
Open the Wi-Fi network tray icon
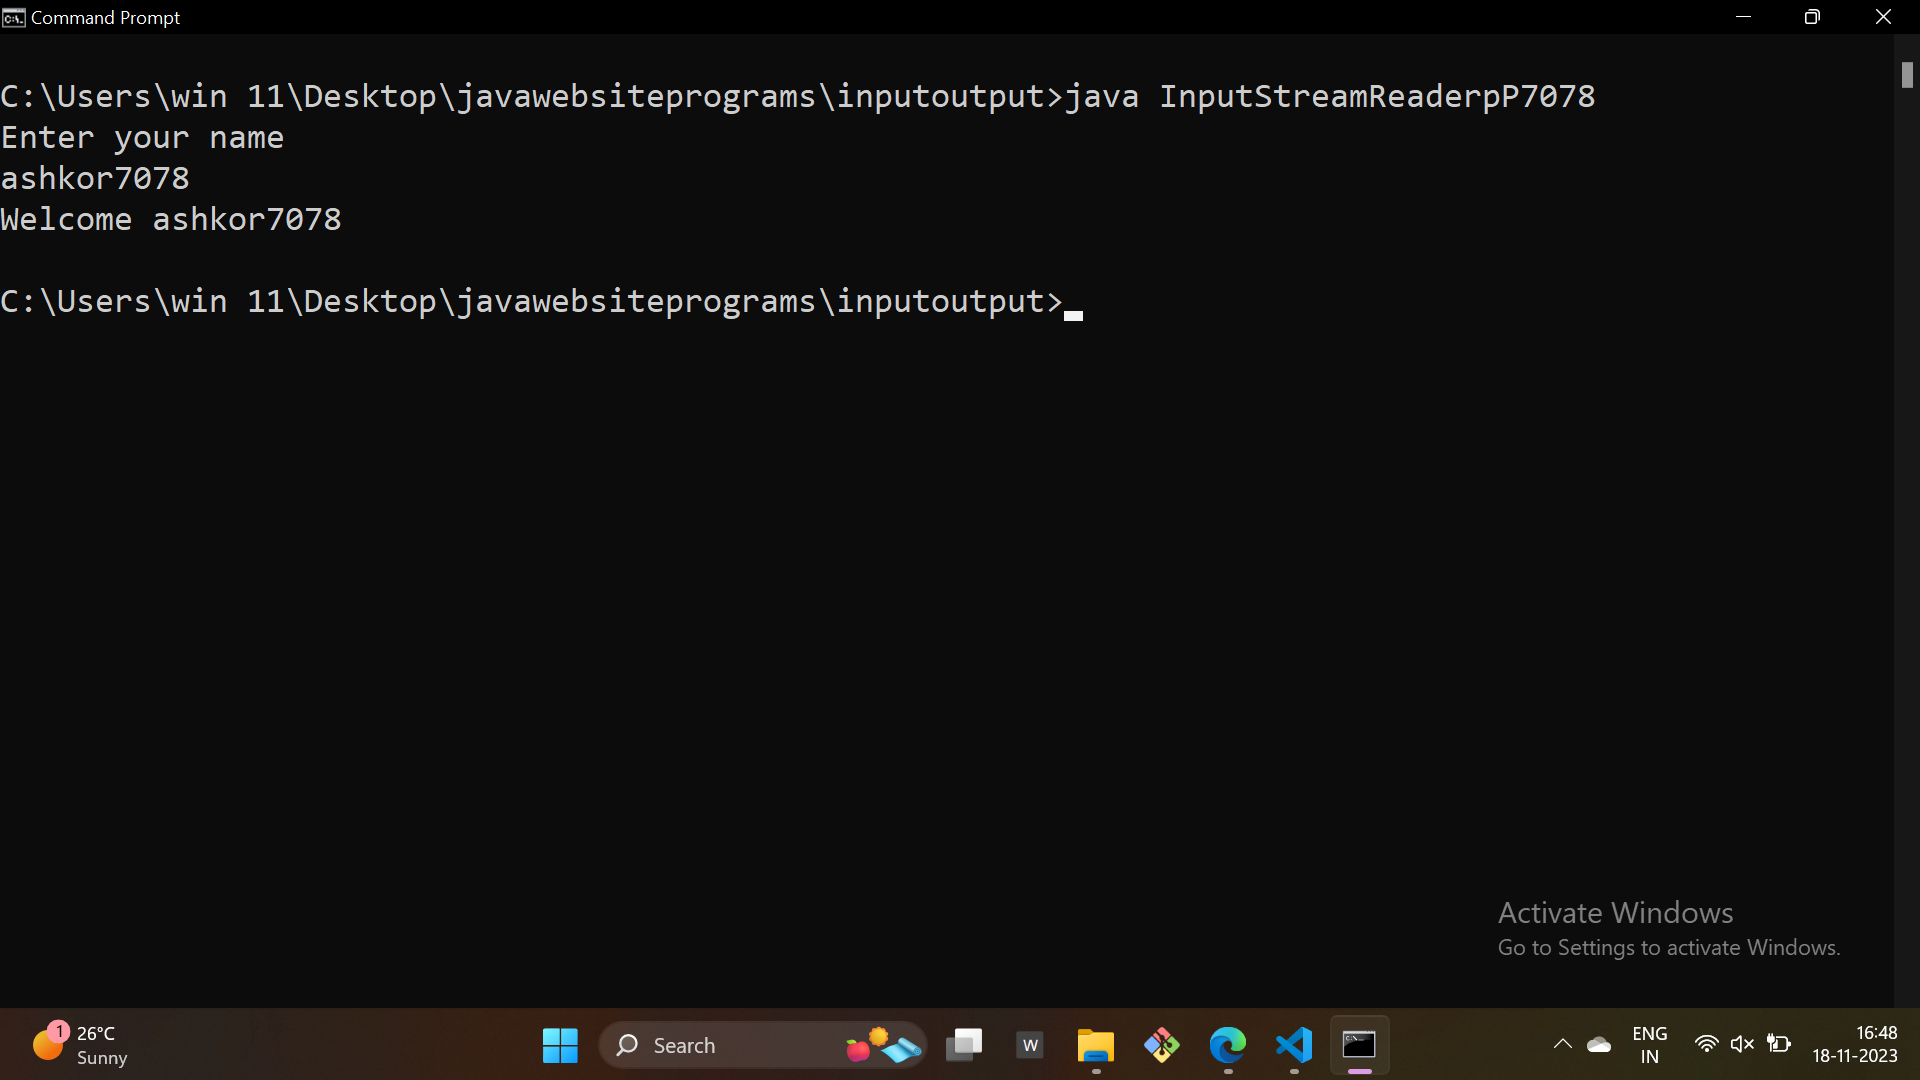[x=1706, y=1044]
